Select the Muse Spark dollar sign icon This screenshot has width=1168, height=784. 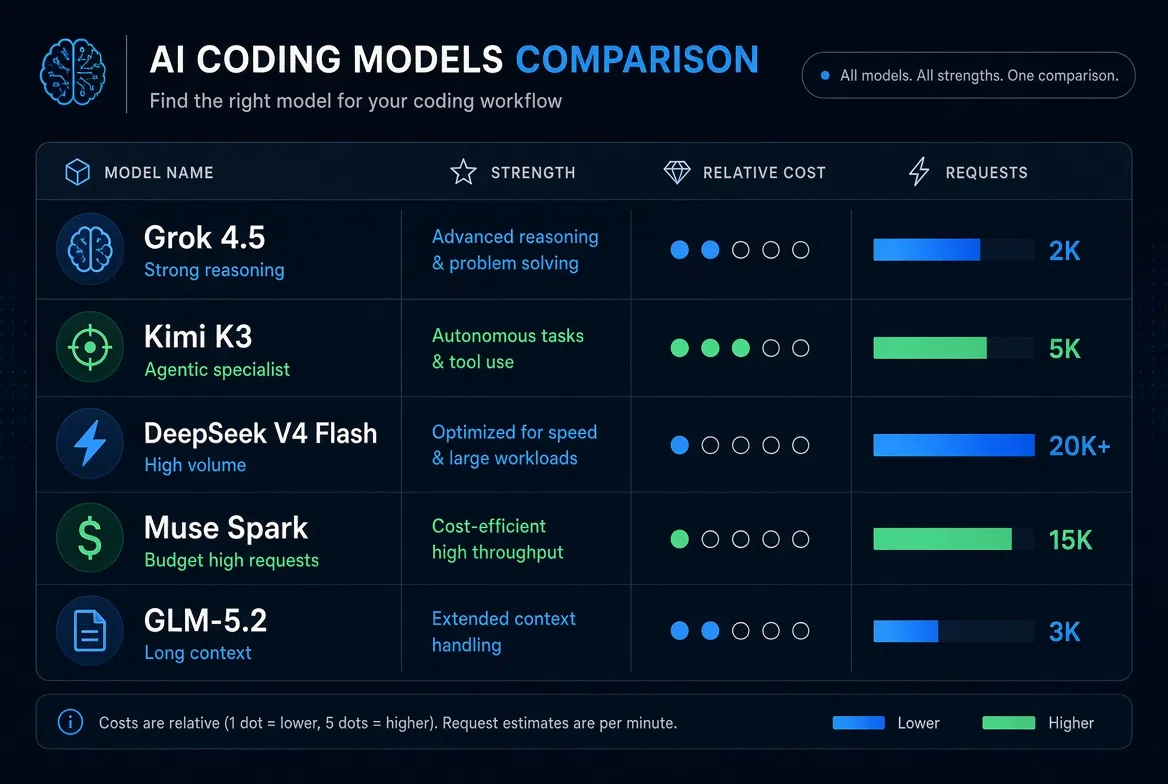pyautogui.click(x=90, y=538)
